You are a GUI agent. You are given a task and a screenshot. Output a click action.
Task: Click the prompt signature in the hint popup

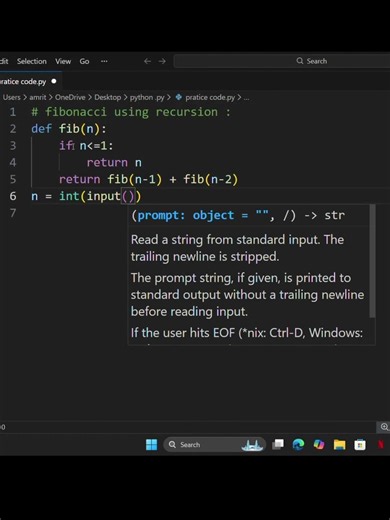pos(238,215)
